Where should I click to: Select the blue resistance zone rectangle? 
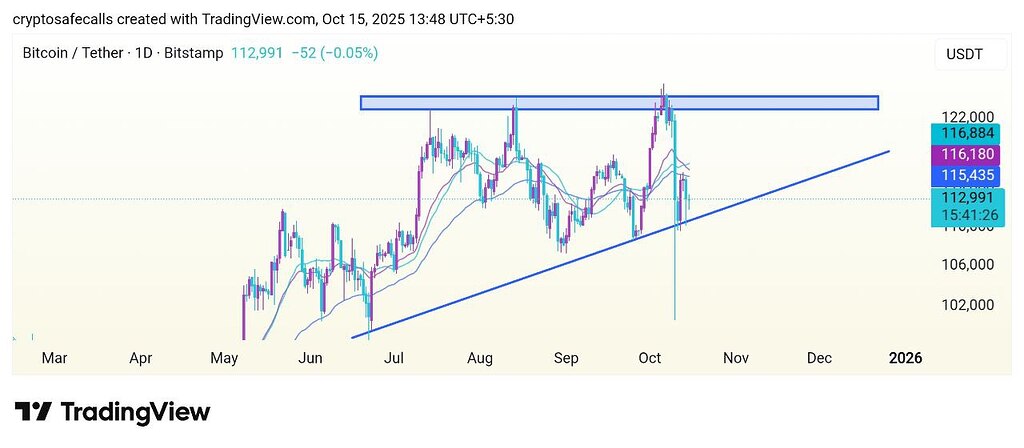pos(618,102)
